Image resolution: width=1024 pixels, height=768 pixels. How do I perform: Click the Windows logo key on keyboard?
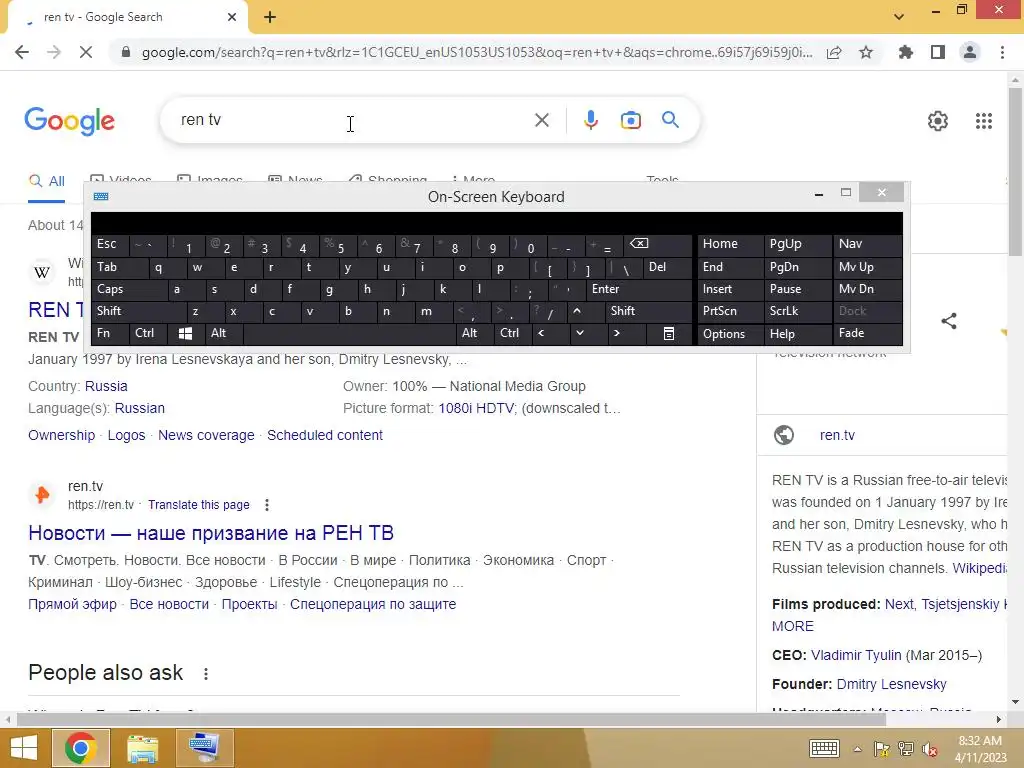point(185,334)
